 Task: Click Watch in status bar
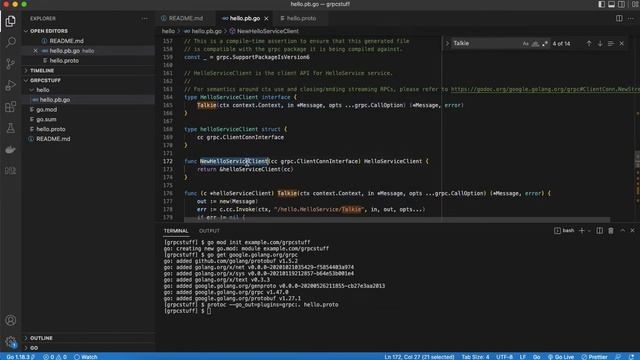click(x=86, y=357)
